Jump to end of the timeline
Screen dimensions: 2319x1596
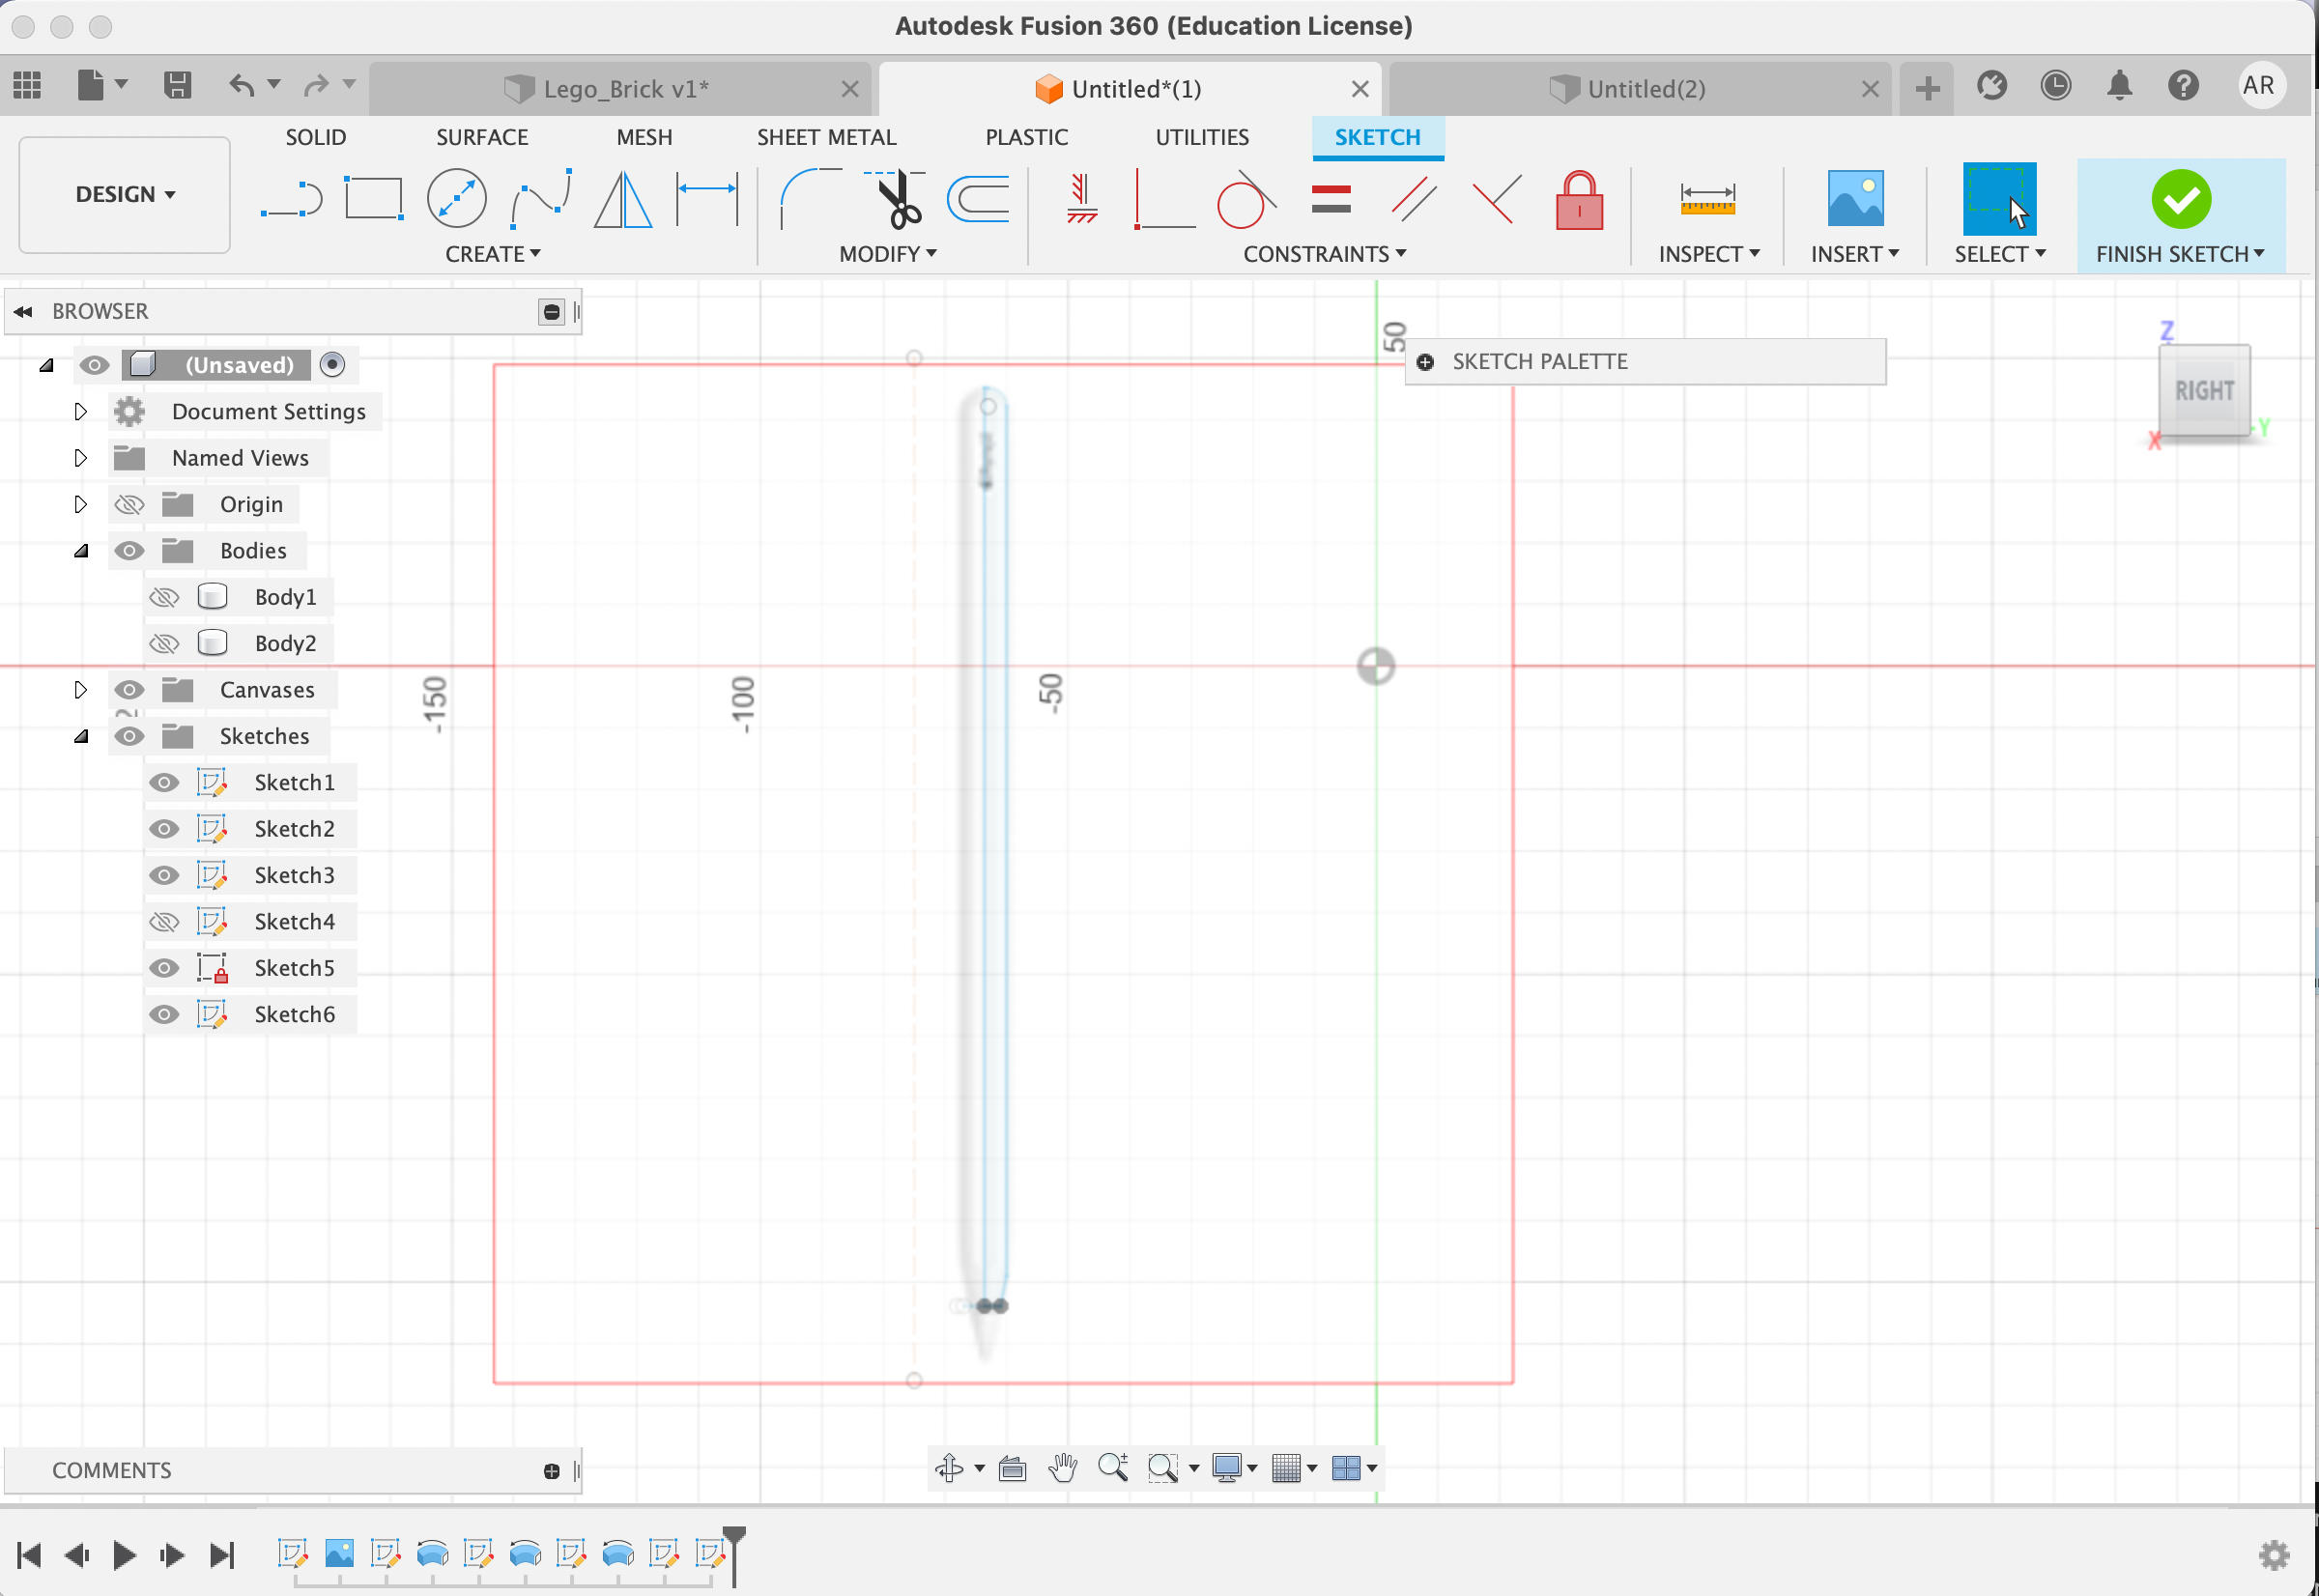(222, 1554)
